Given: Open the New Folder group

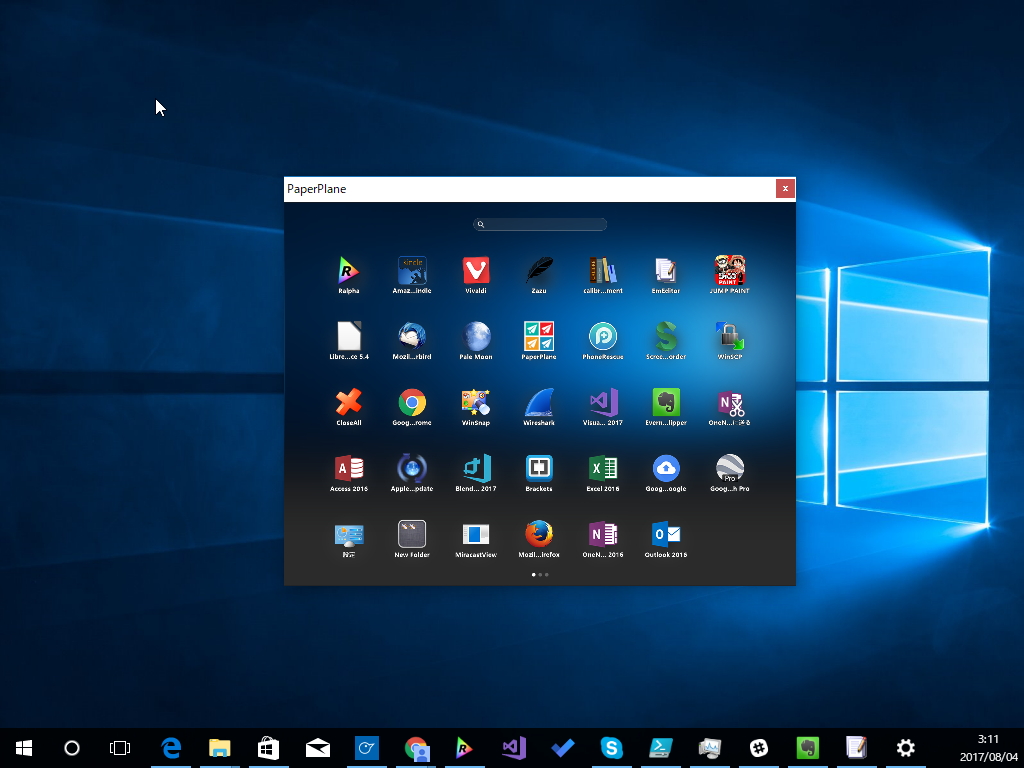Looking at the screenshot, I should tap(412, 534).
